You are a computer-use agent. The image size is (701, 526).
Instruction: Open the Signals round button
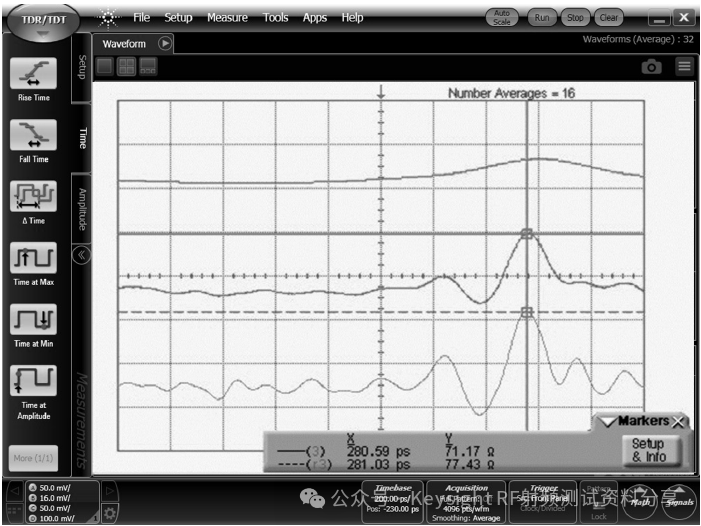coord(679,502)
